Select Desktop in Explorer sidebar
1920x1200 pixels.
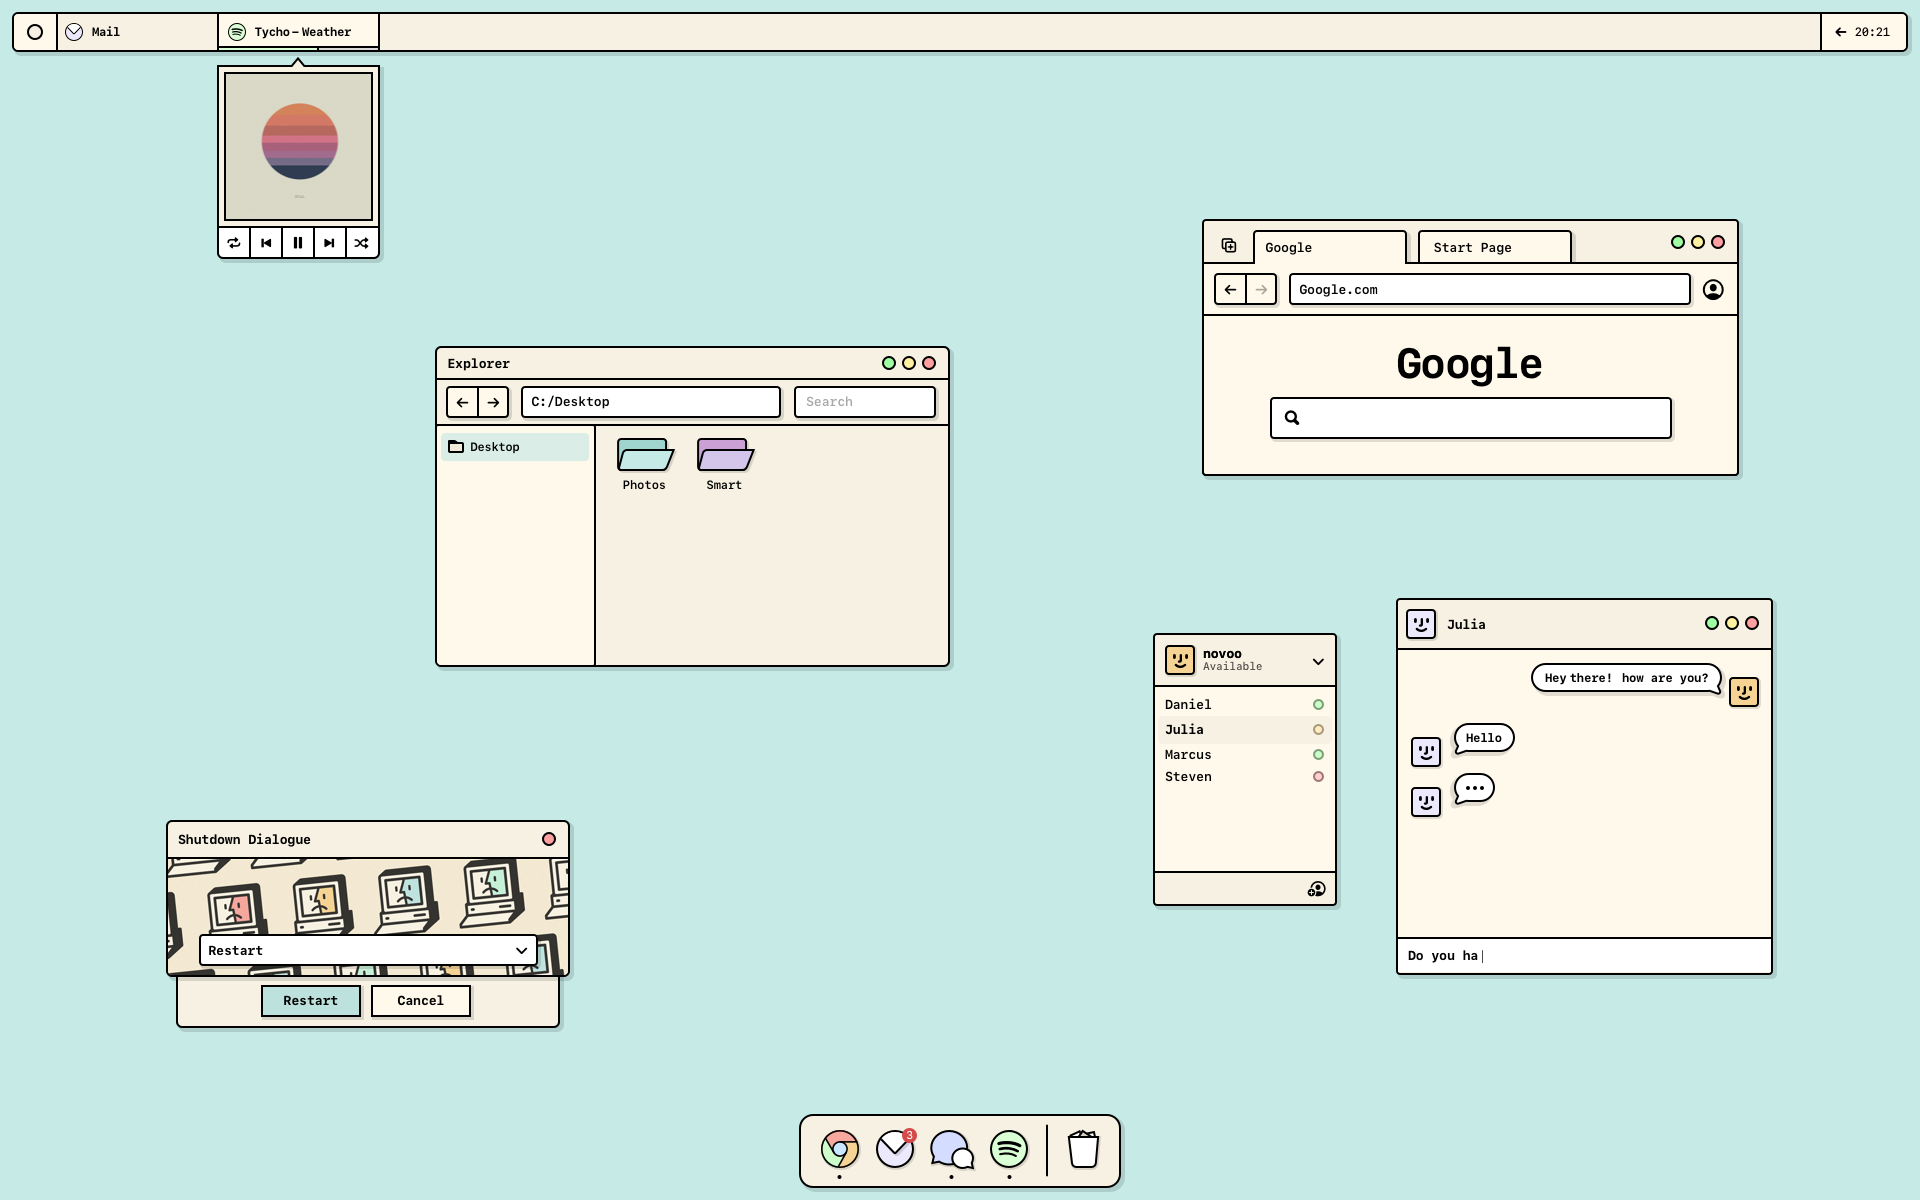pos(515,447)
